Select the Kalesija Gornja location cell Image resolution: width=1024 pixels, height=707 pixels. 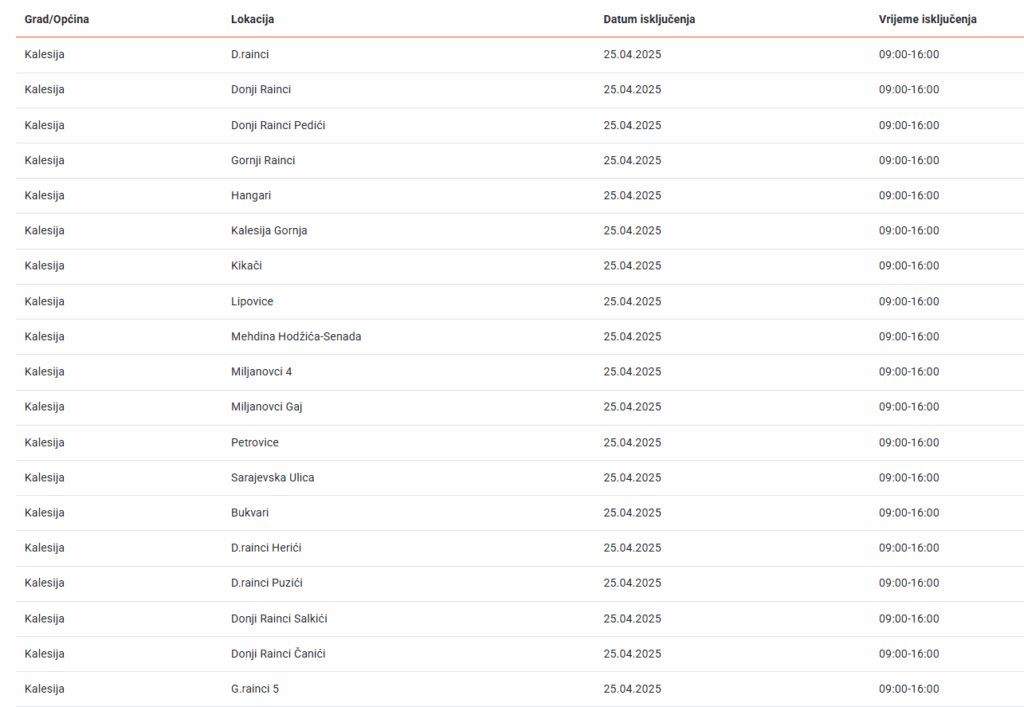[269, 230]
